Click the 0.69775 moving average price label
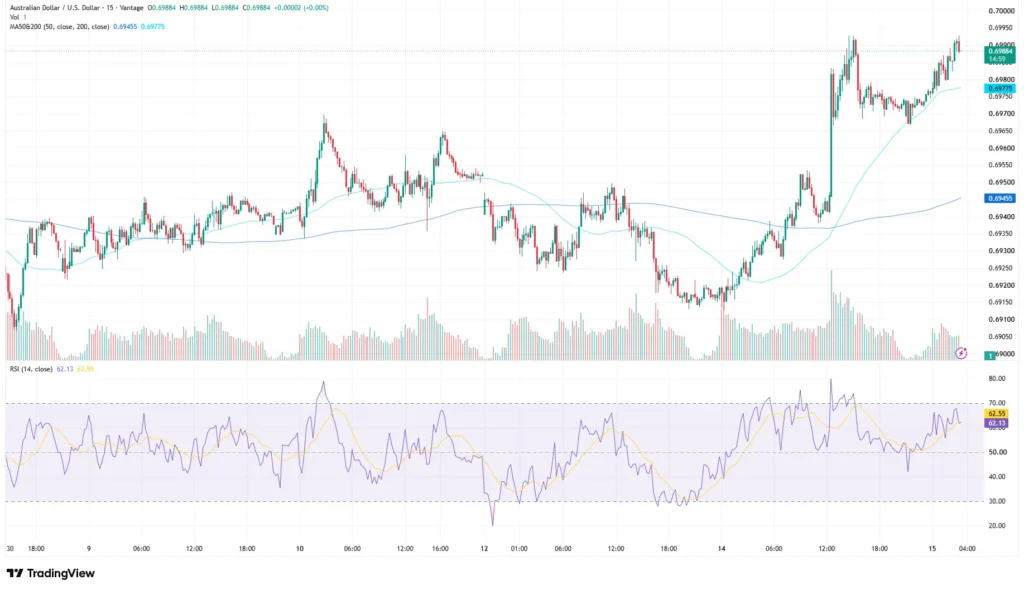Viewport: 1024px width, 590px height. point(1000,88)
